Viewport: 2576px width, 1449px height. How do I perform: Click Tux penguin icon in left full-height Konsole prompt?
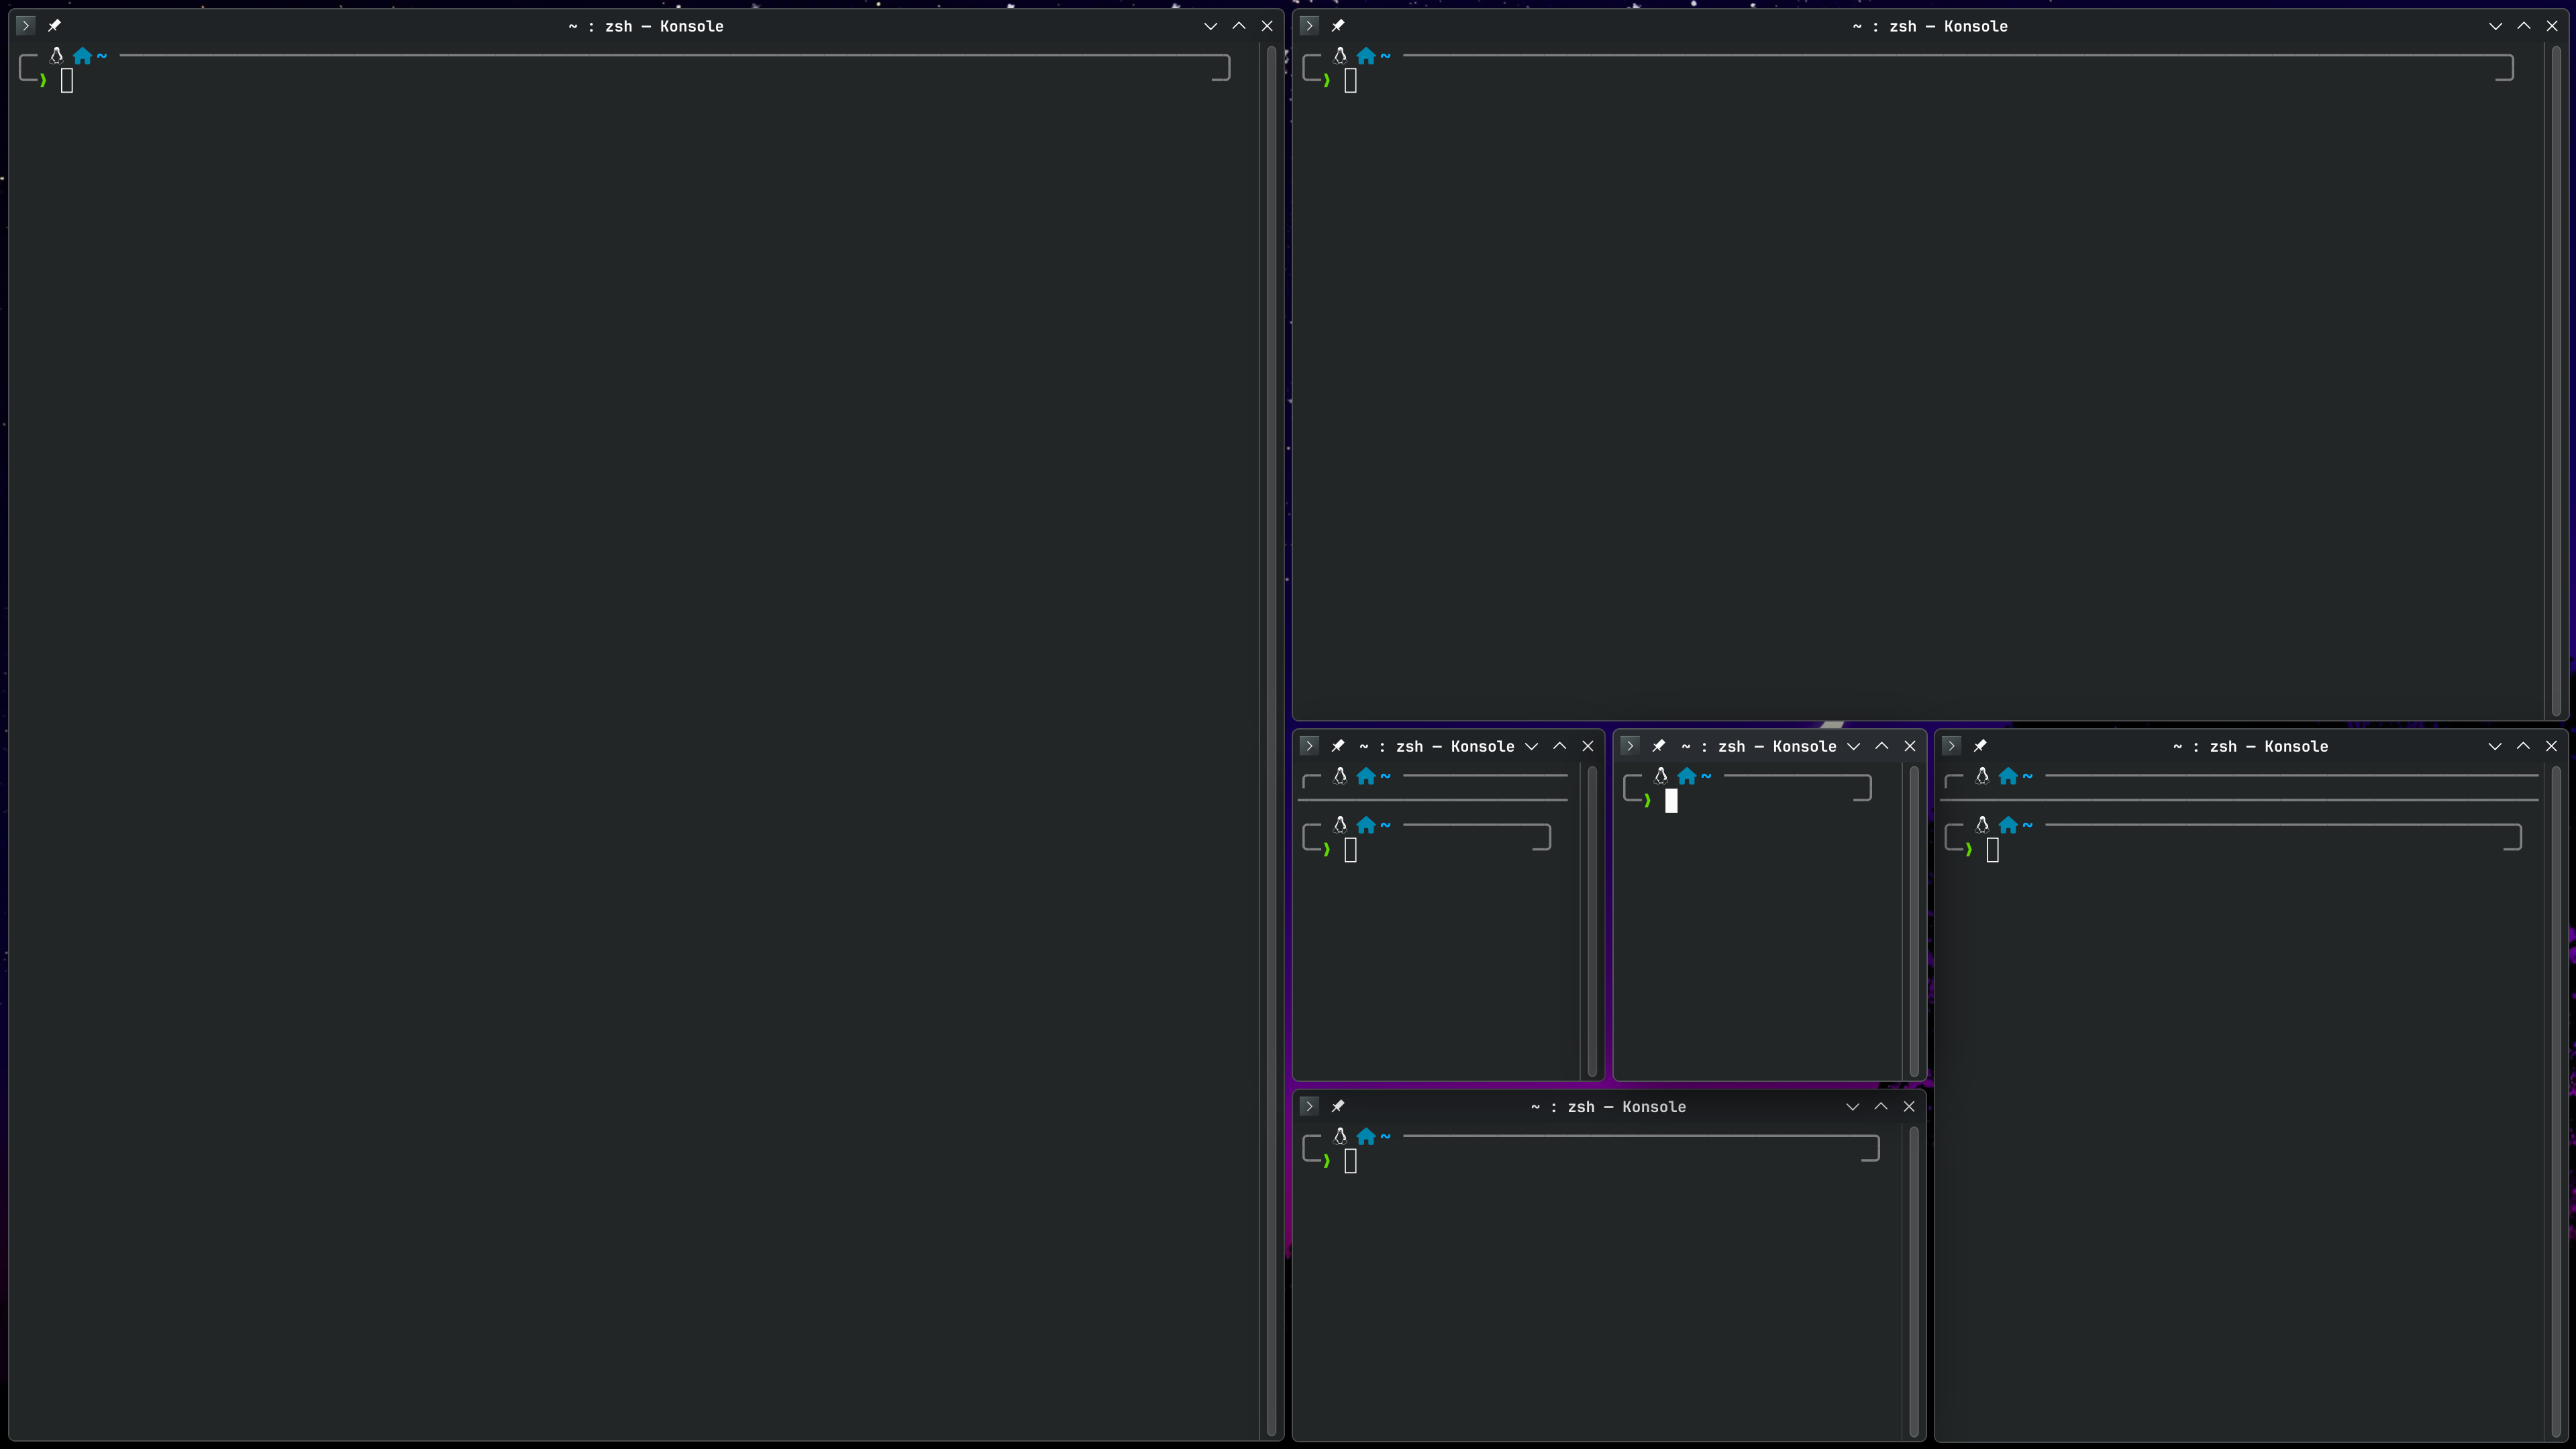coord(57,56)
